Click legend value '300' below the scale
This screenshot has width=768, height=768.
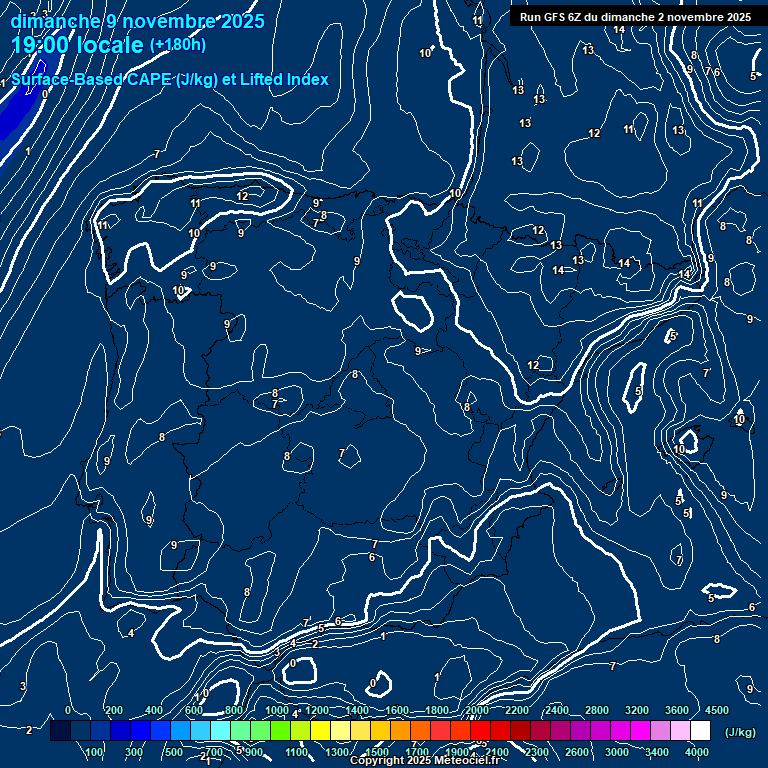134,752
